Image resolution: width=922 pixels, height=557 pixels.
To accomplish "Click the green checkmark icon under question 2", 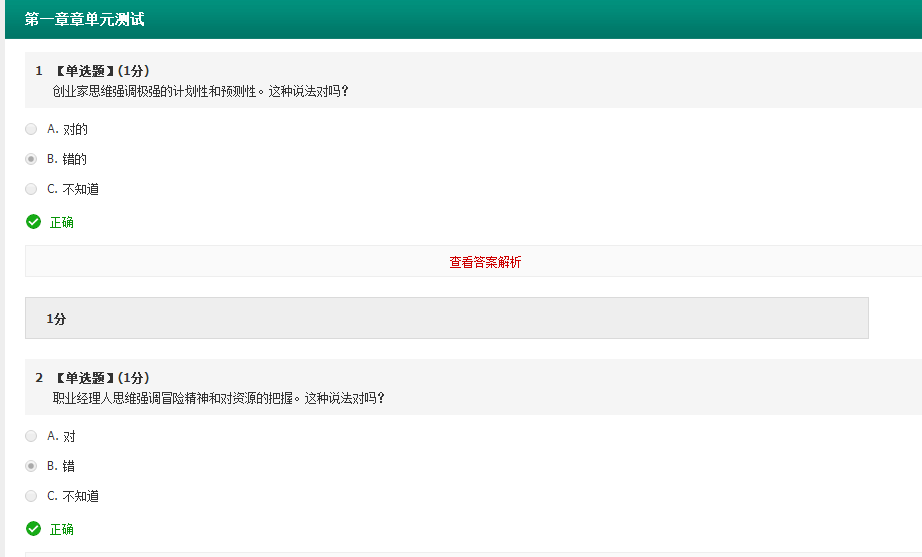I will pos(33,529).
